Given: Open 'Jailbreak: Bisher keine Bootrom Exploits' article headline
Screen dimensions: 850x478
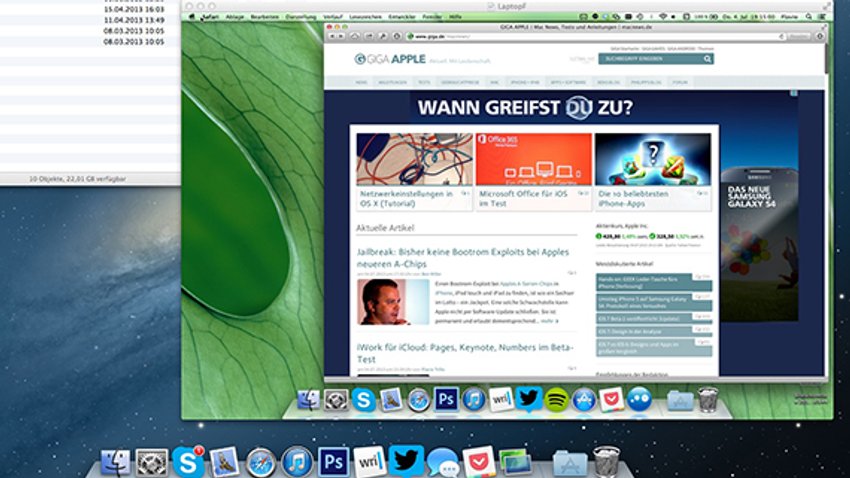Looking at the screenshot, I should (463, 258).
